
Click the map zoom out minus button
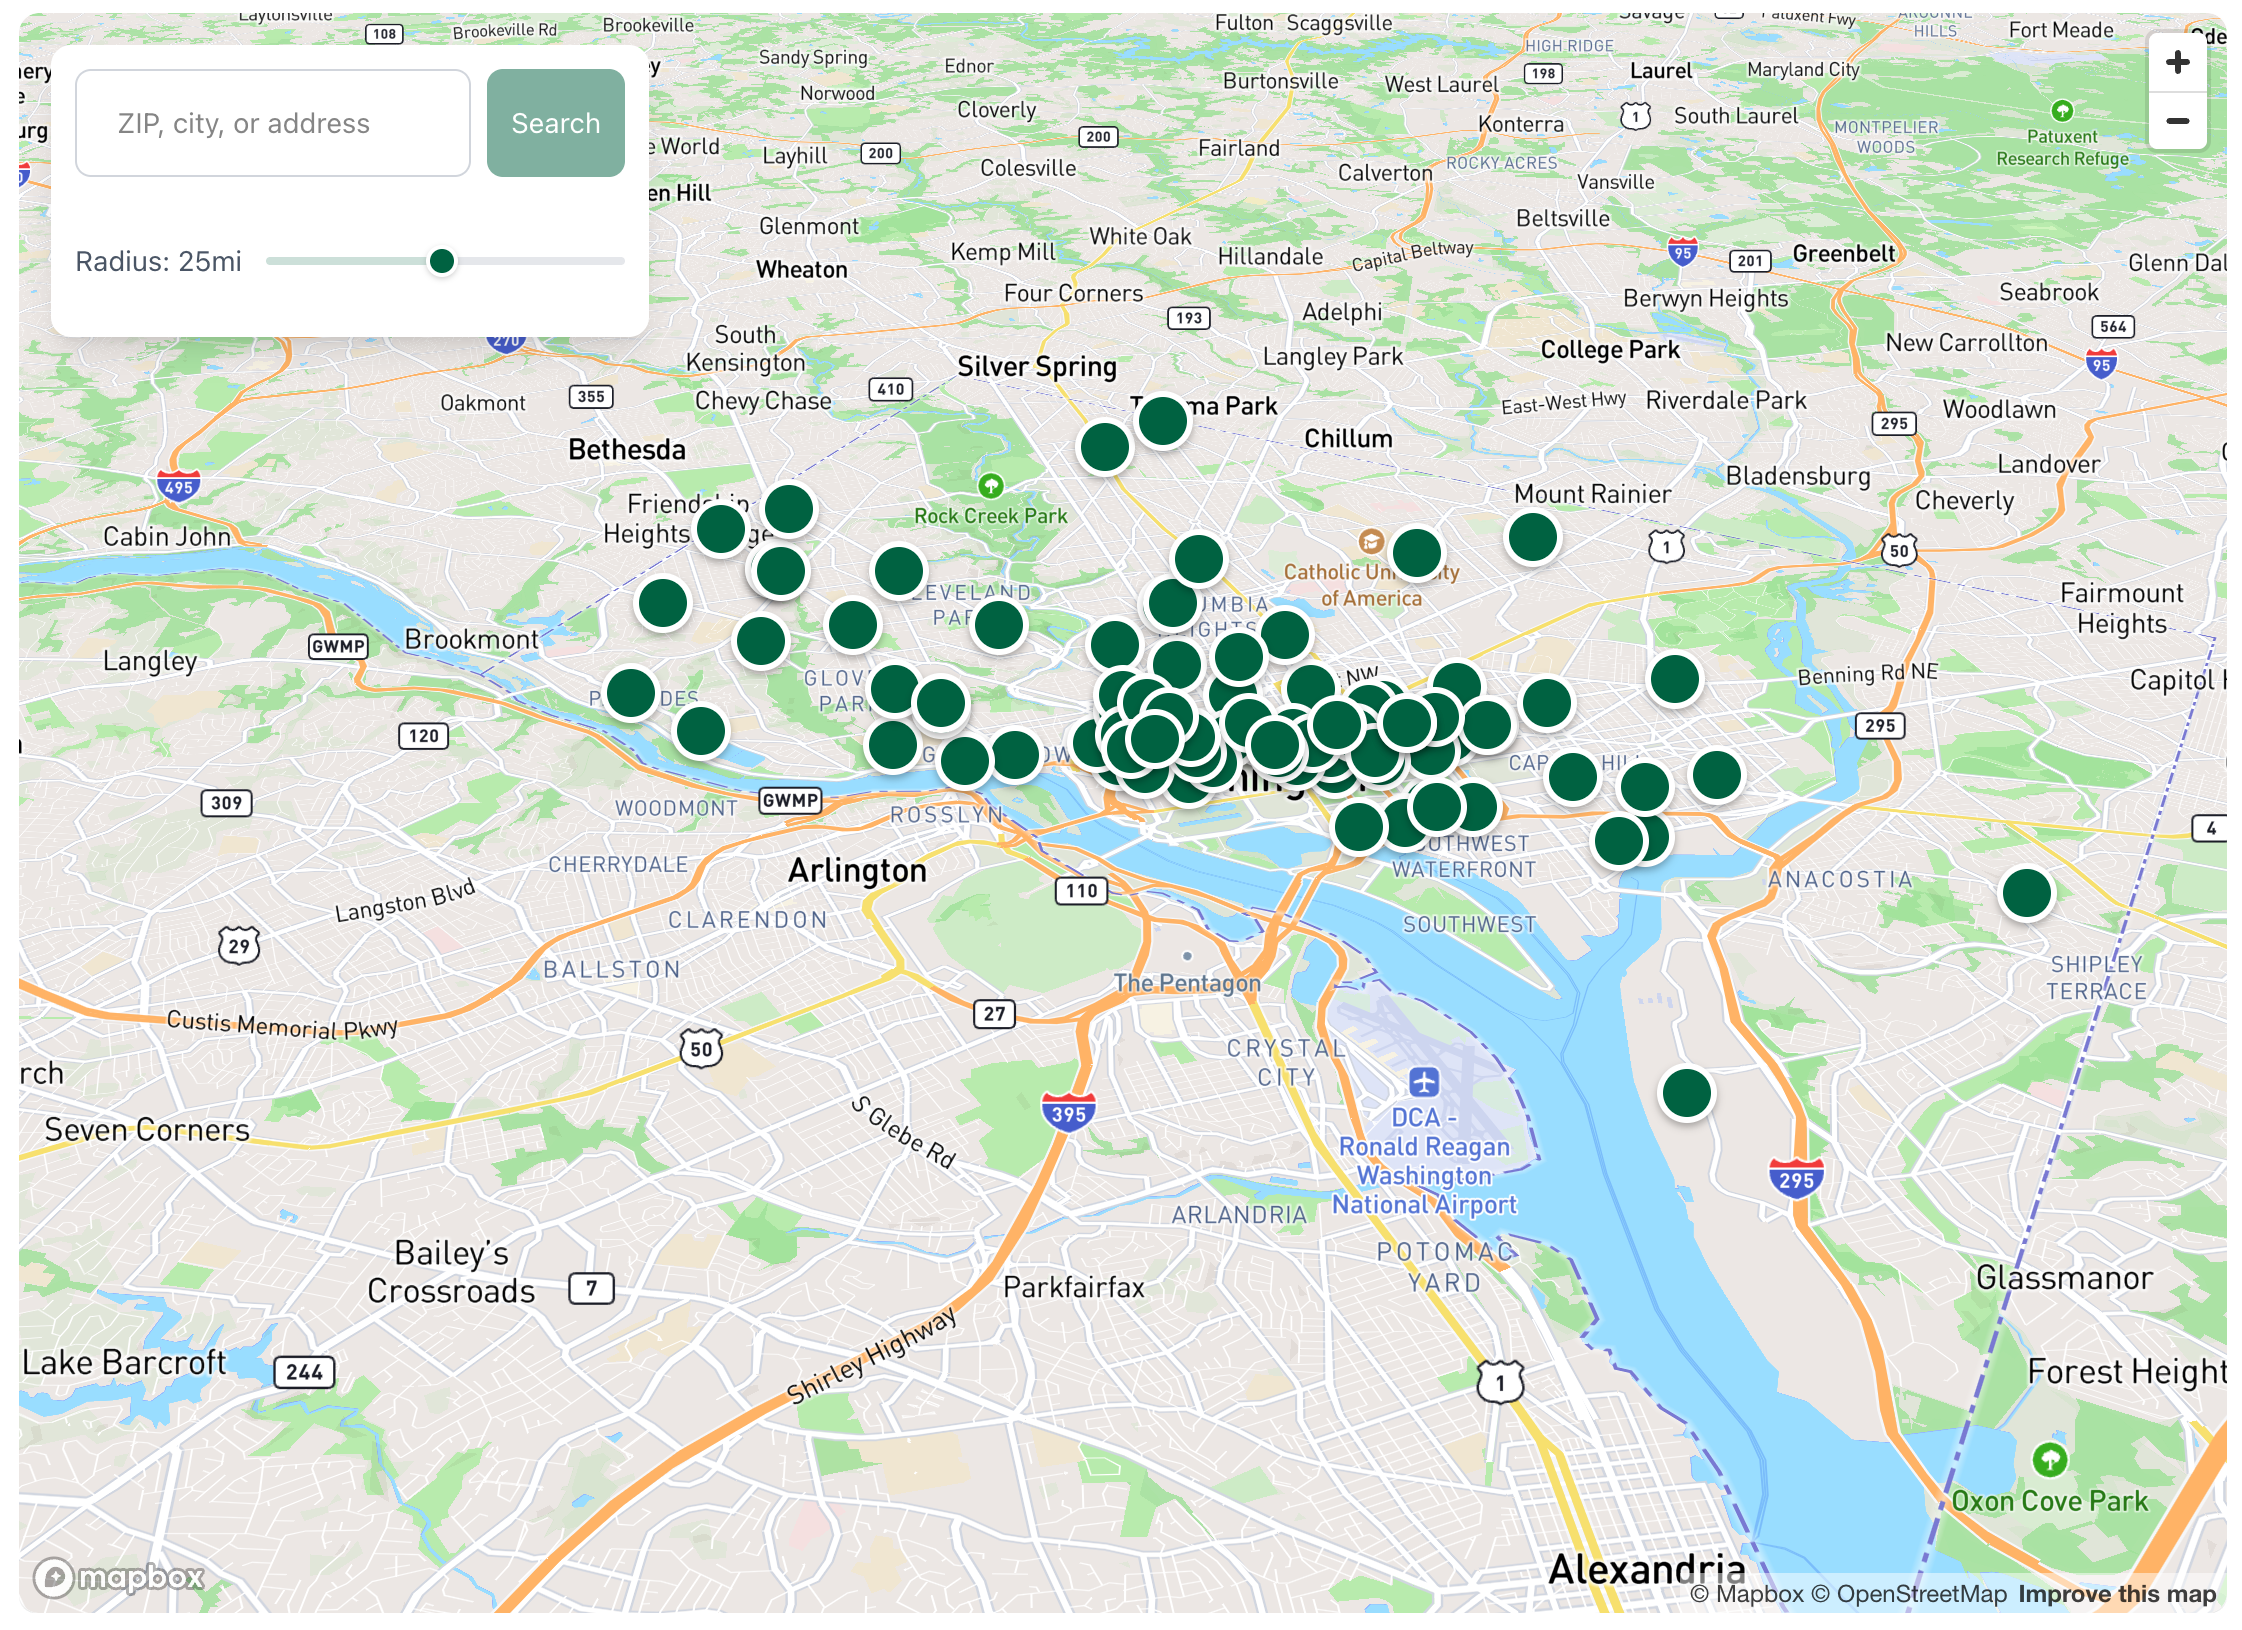[2177, 121]
